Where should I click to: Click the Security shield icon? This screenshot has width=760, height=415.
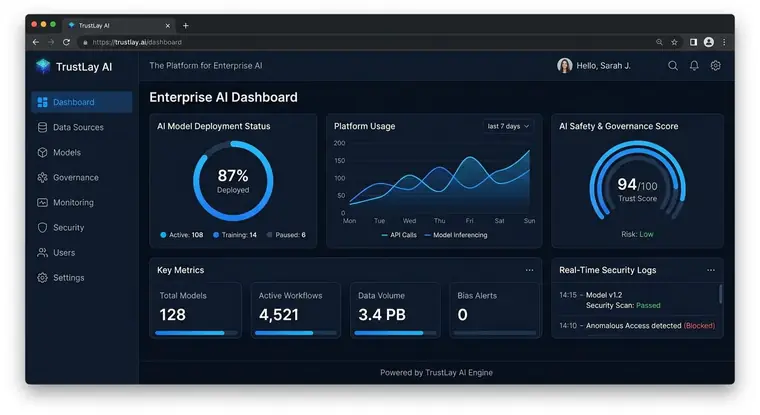[43, 228]
